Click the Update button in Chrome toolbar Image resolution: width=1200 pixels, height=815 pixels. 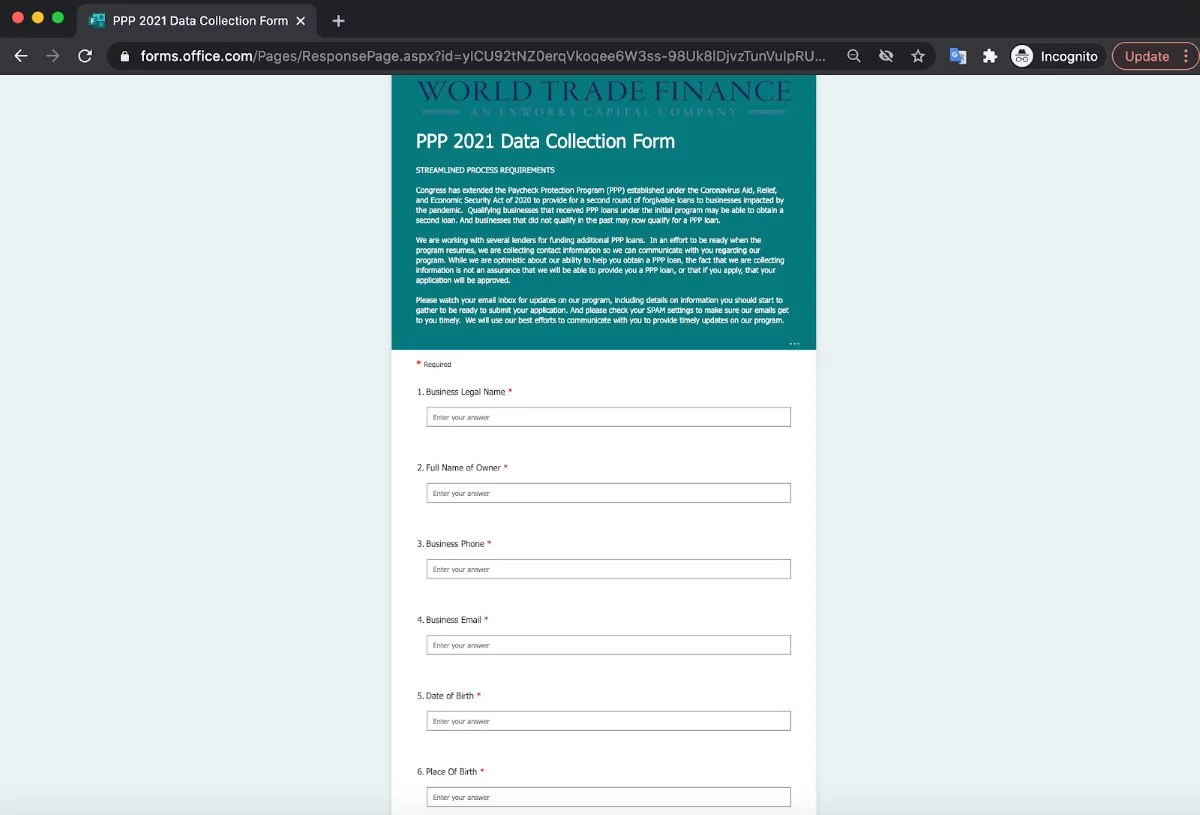[x=1147, y=56]
